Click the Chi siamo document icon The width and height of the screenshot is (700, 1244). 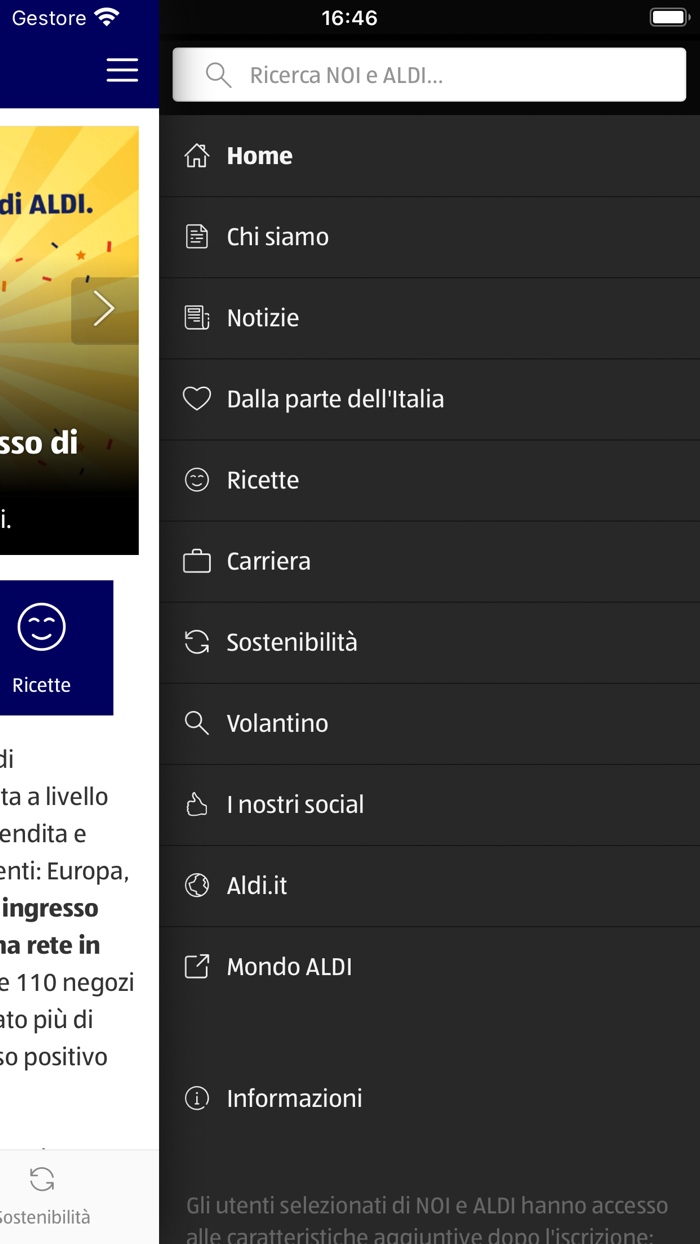tap(197, 236)
